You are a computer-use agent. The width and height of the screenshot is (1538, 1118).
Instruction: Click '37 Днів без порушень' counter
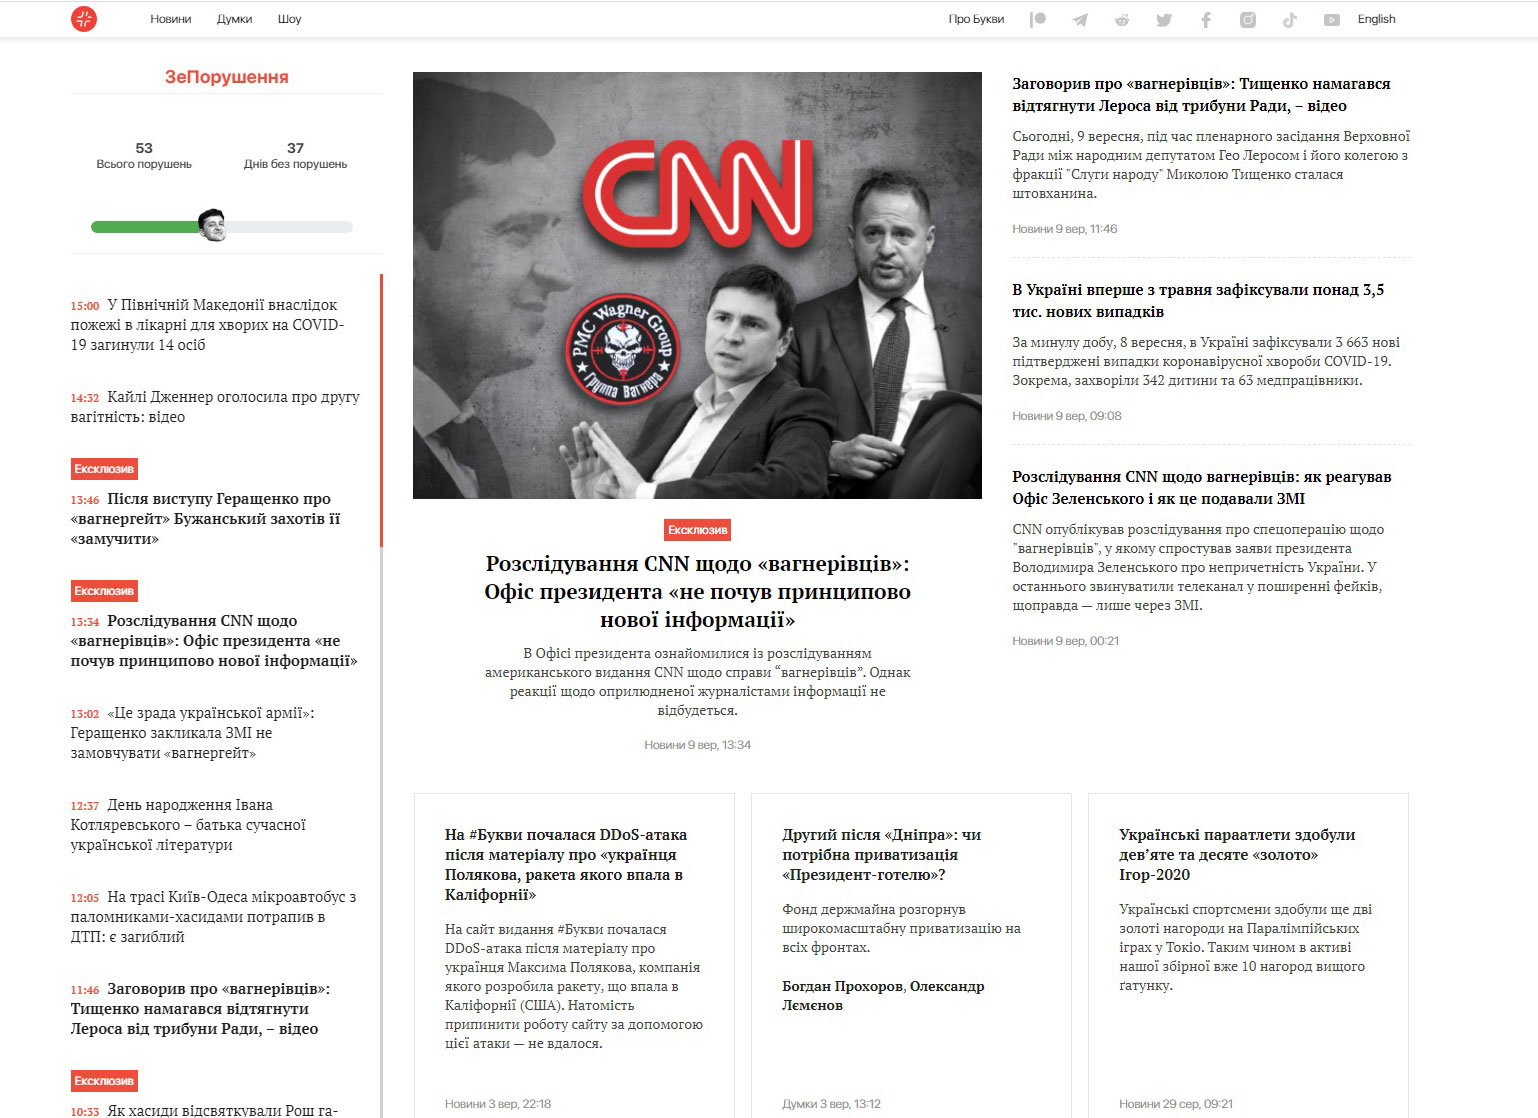pos(295,155)
